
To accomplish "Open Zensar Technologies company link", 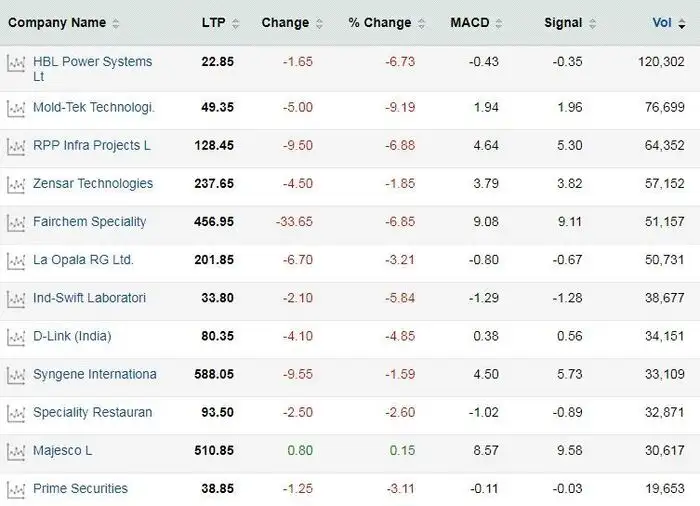I will pos(93,184).
